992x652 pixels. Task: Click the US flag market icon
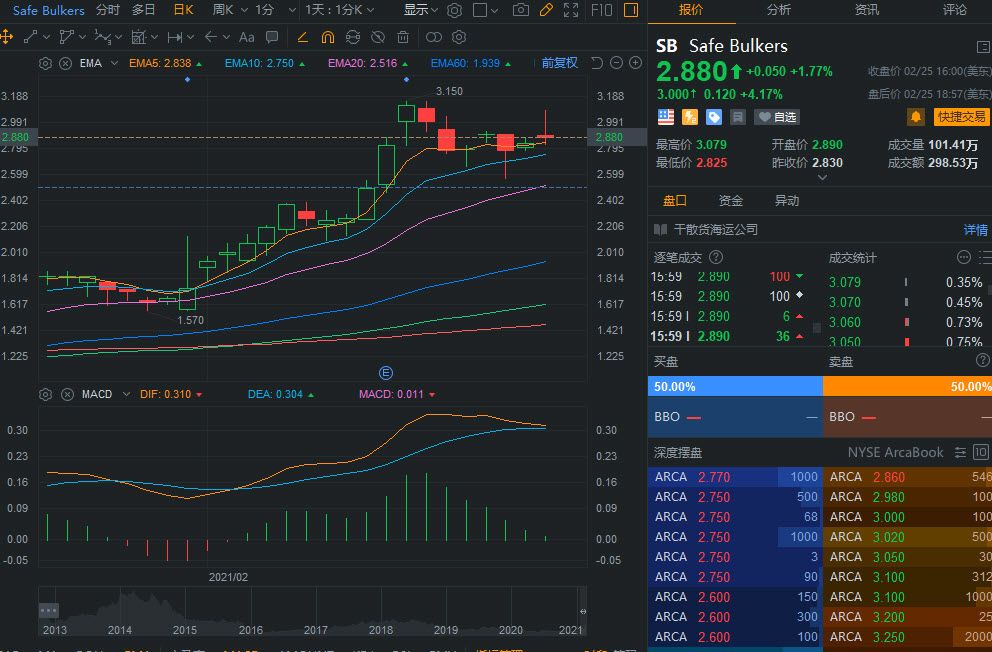[x=666, y=116]
